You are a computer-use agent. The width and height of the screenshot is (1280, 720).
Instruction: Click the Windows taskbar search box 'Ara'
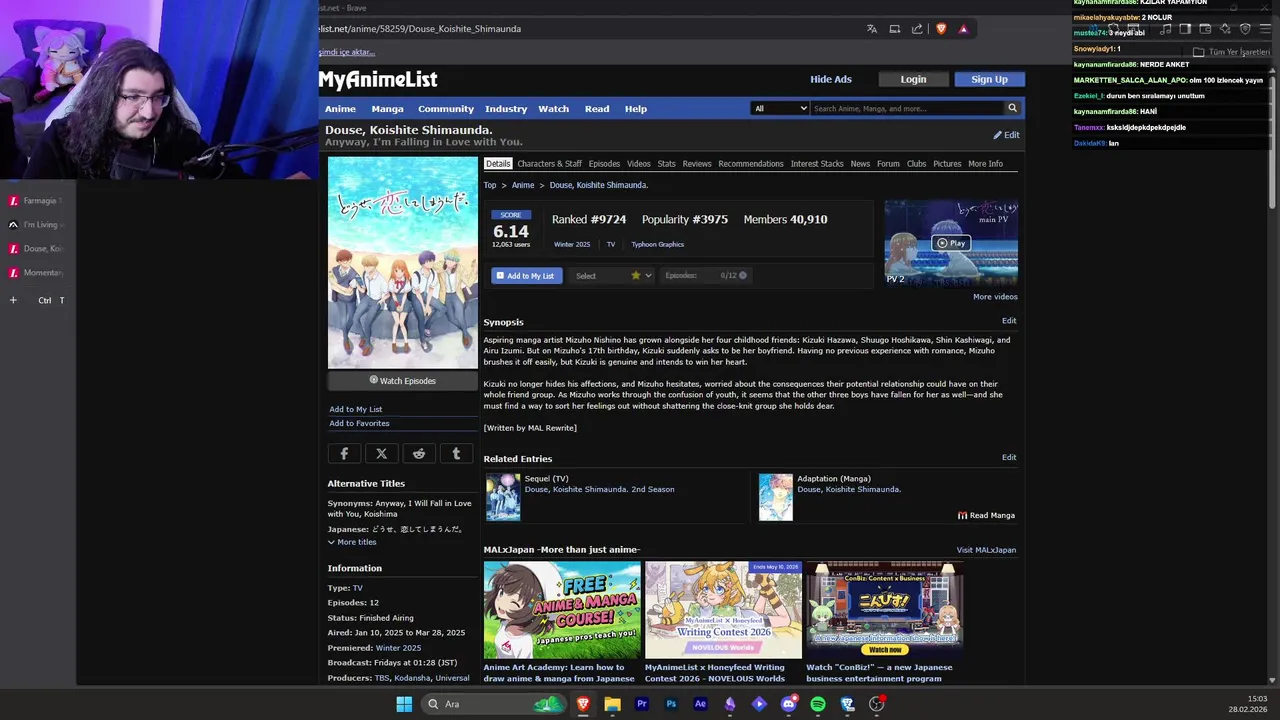495,704
